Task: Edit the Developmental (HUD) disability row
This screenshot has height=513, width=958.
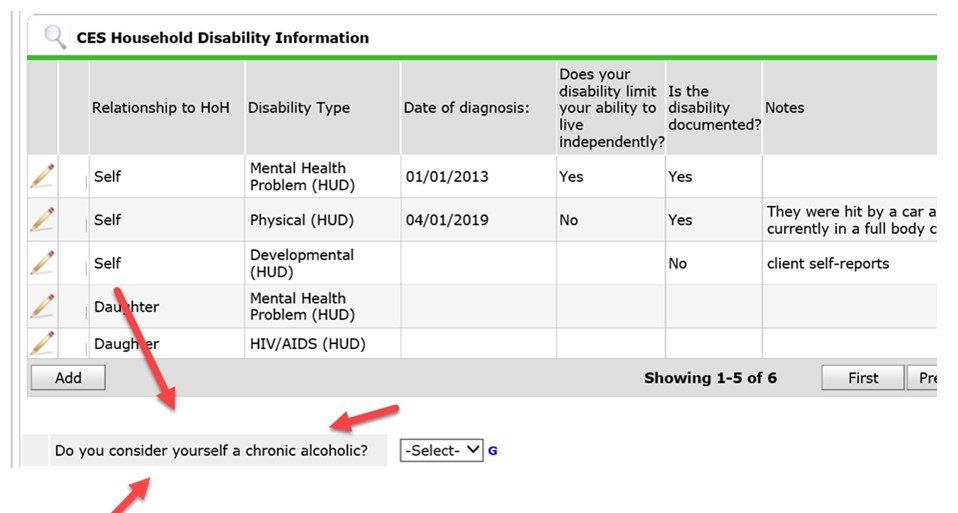Action: pyautogui.click(x=42, y=263)
